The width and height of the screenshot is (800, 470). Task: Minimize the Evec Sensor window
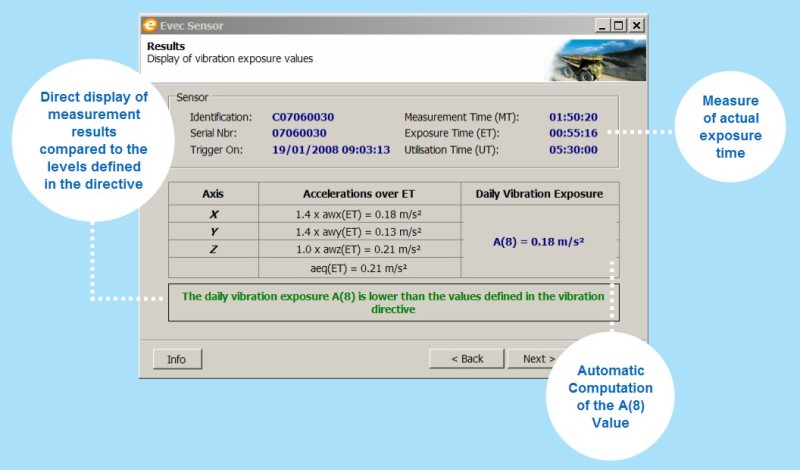click(x=603, y=26)
